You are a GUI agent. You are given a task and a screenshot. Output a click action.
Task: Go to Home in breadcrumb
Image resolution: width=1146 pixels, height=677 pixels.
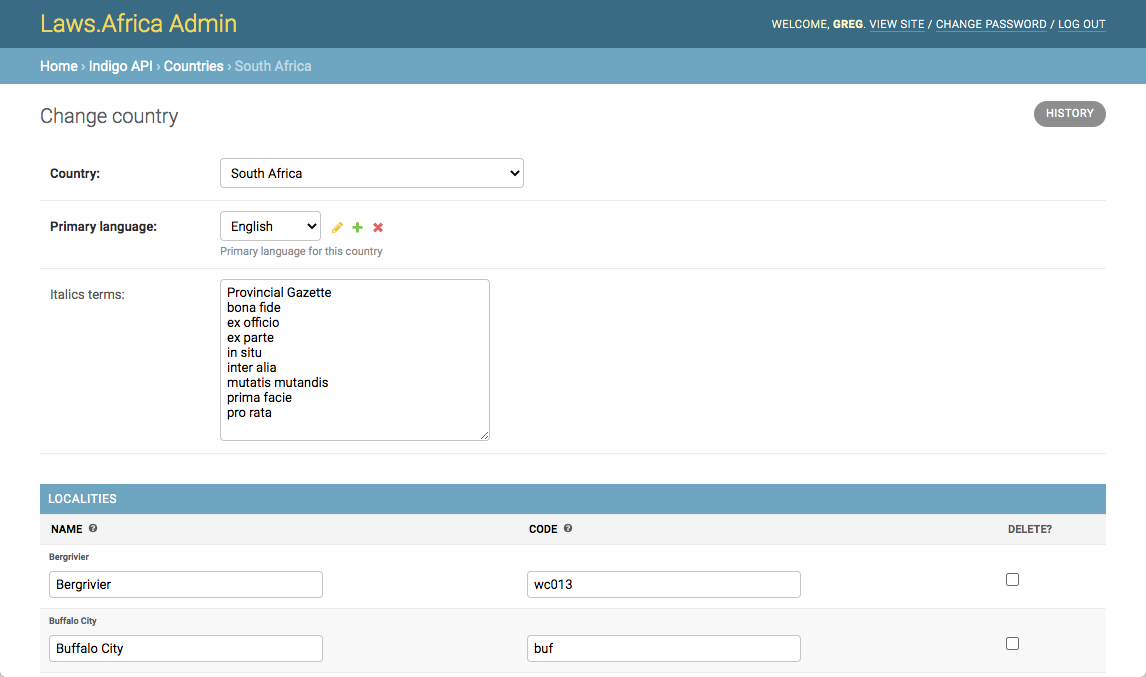pyautogui.click(x=58, y=66)
